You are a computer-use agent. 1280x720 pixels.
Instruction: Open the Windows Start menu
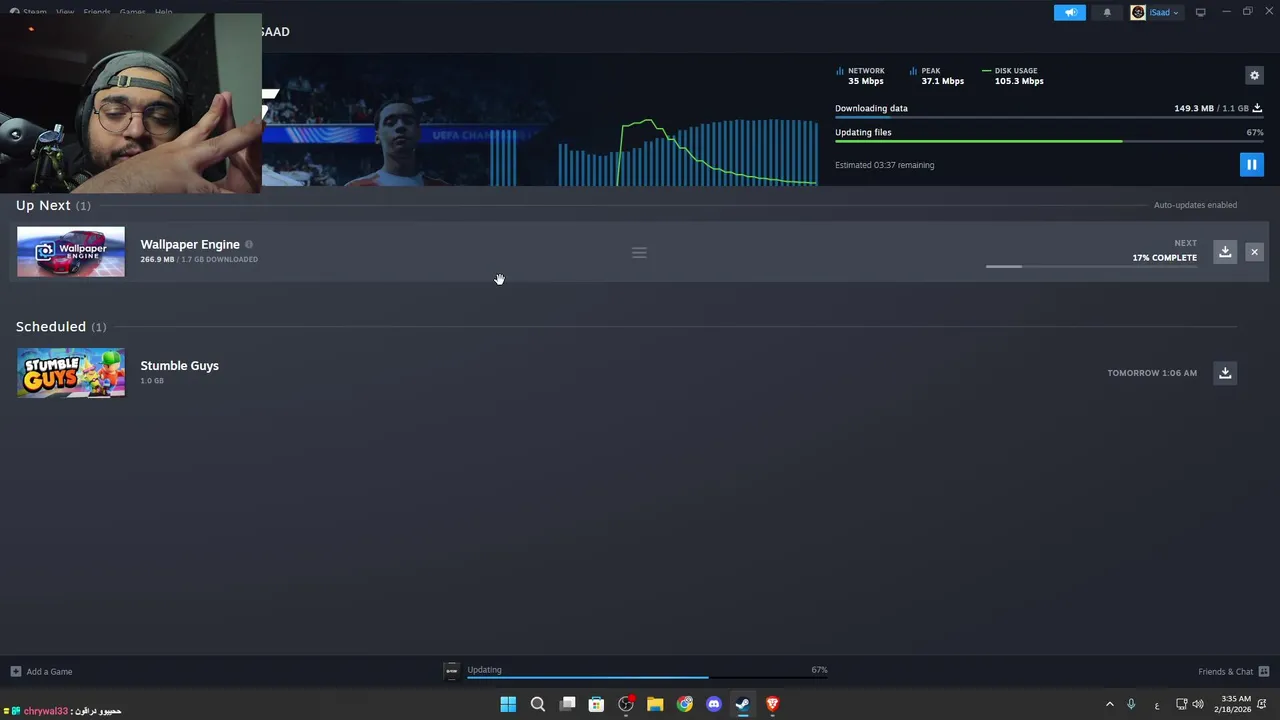click(508, 704)
